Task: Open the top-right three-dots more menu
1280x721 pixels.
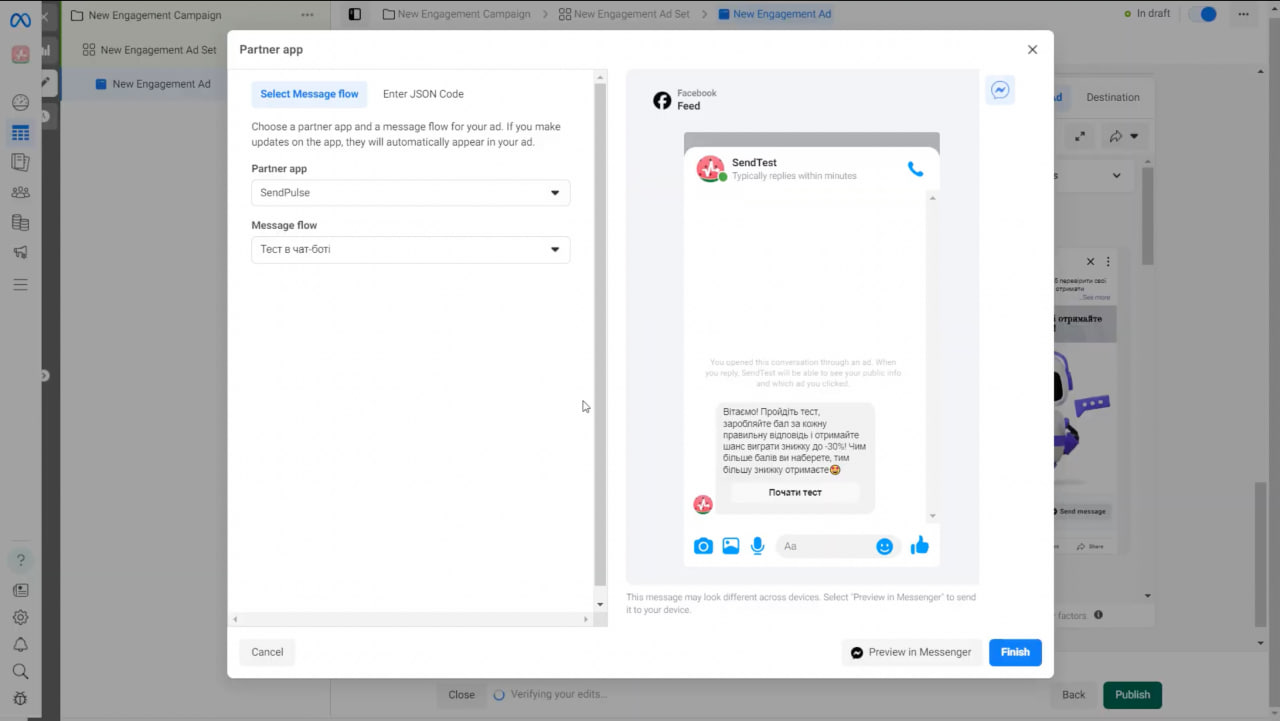Action: pyautogui.click(x=1243, y=14)
